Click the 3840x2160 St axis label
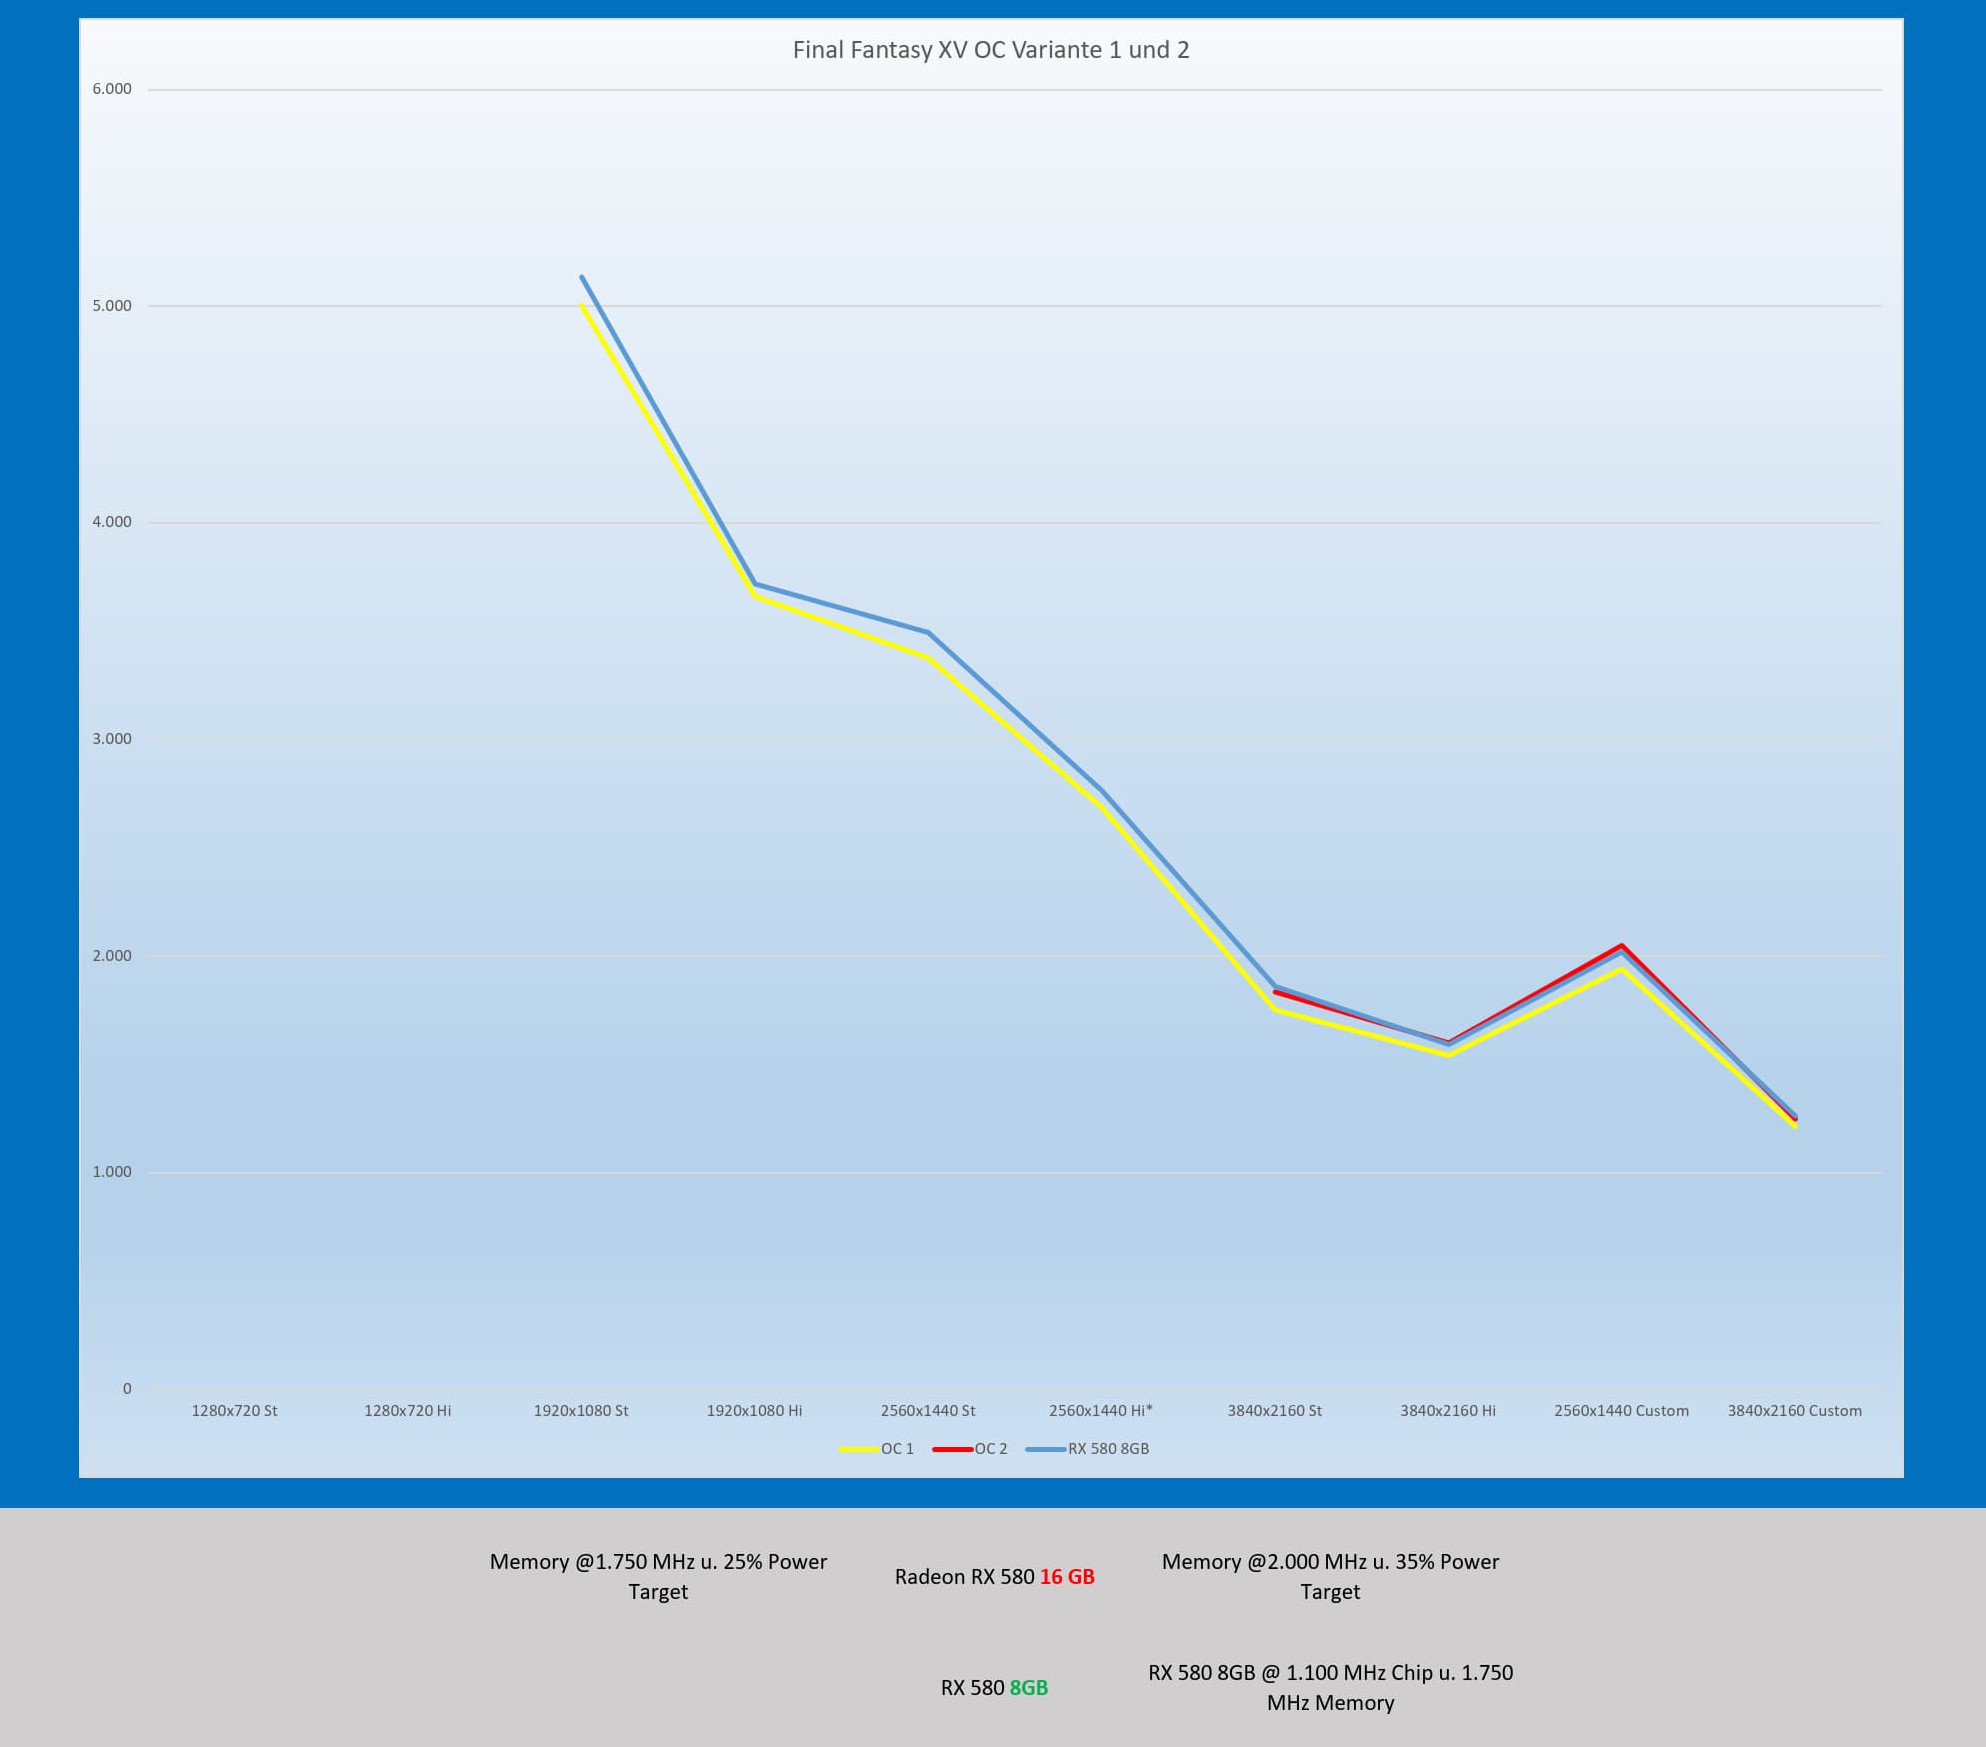 point(1274,1411)
